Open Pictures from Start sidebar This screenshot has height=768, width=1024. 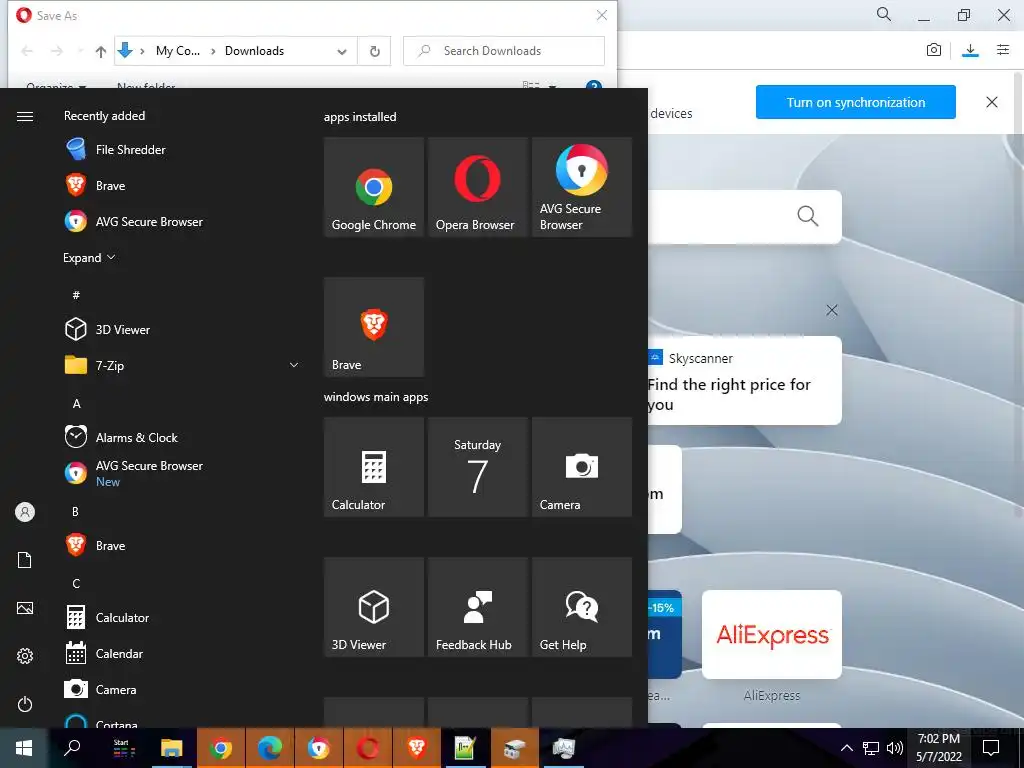[x=25, y=608]
